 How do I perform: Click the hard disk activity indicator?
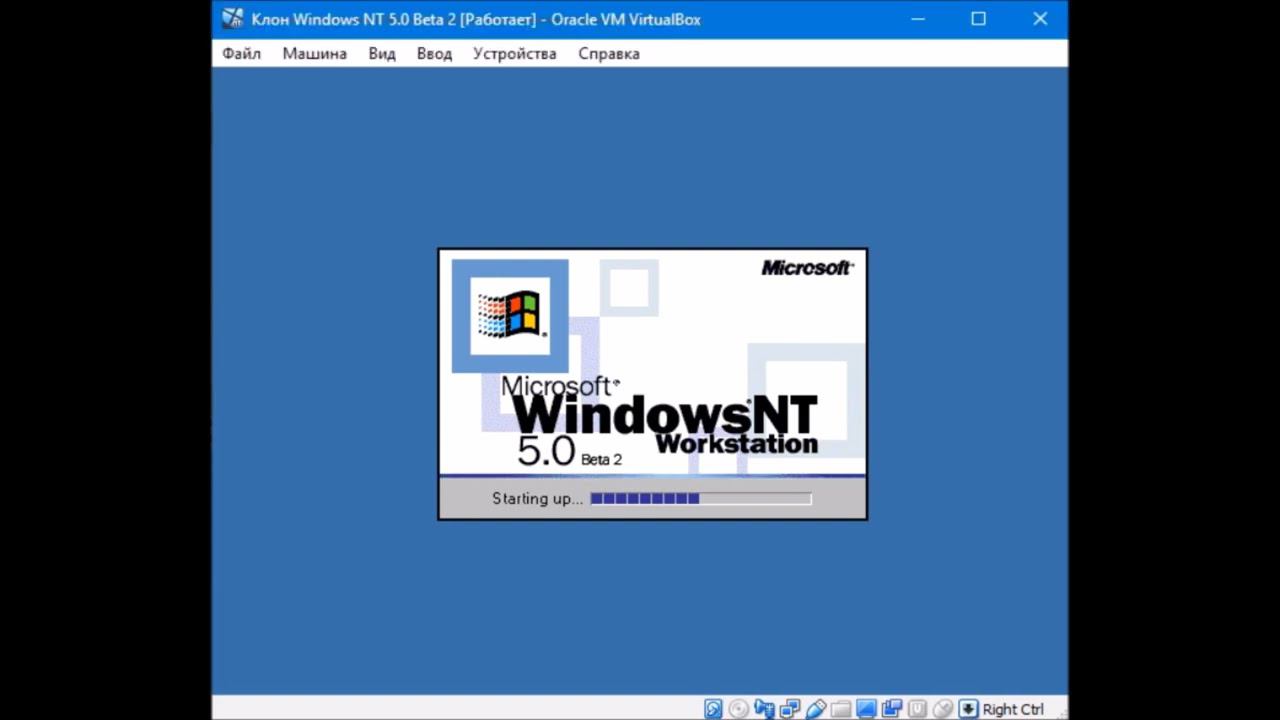(x=713, y=709)
